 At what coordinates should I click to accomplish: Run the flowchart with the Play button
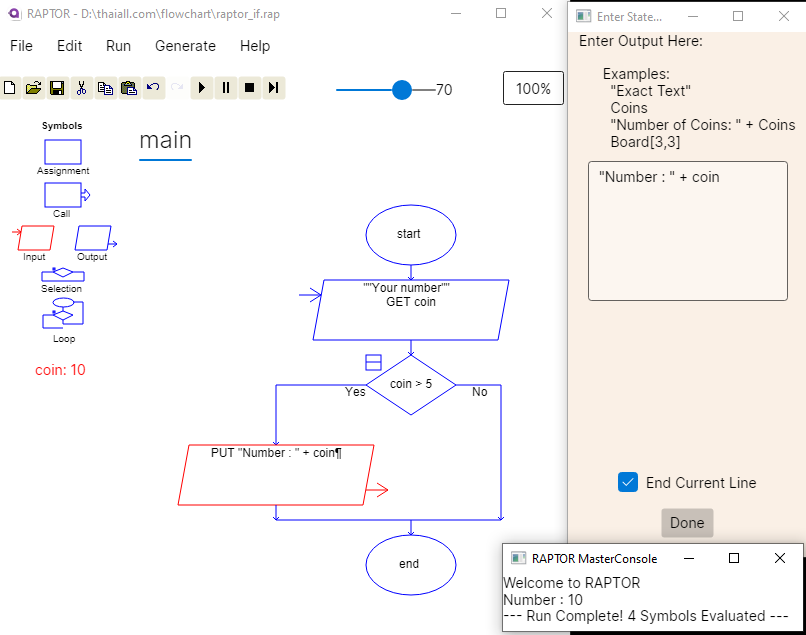202,88
